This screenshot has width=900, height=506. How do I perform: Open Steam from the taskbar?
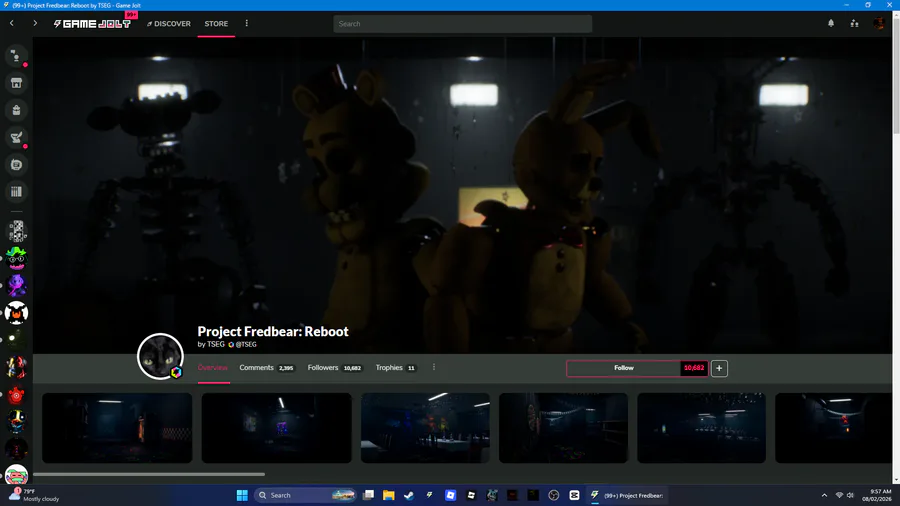(409, 495)
